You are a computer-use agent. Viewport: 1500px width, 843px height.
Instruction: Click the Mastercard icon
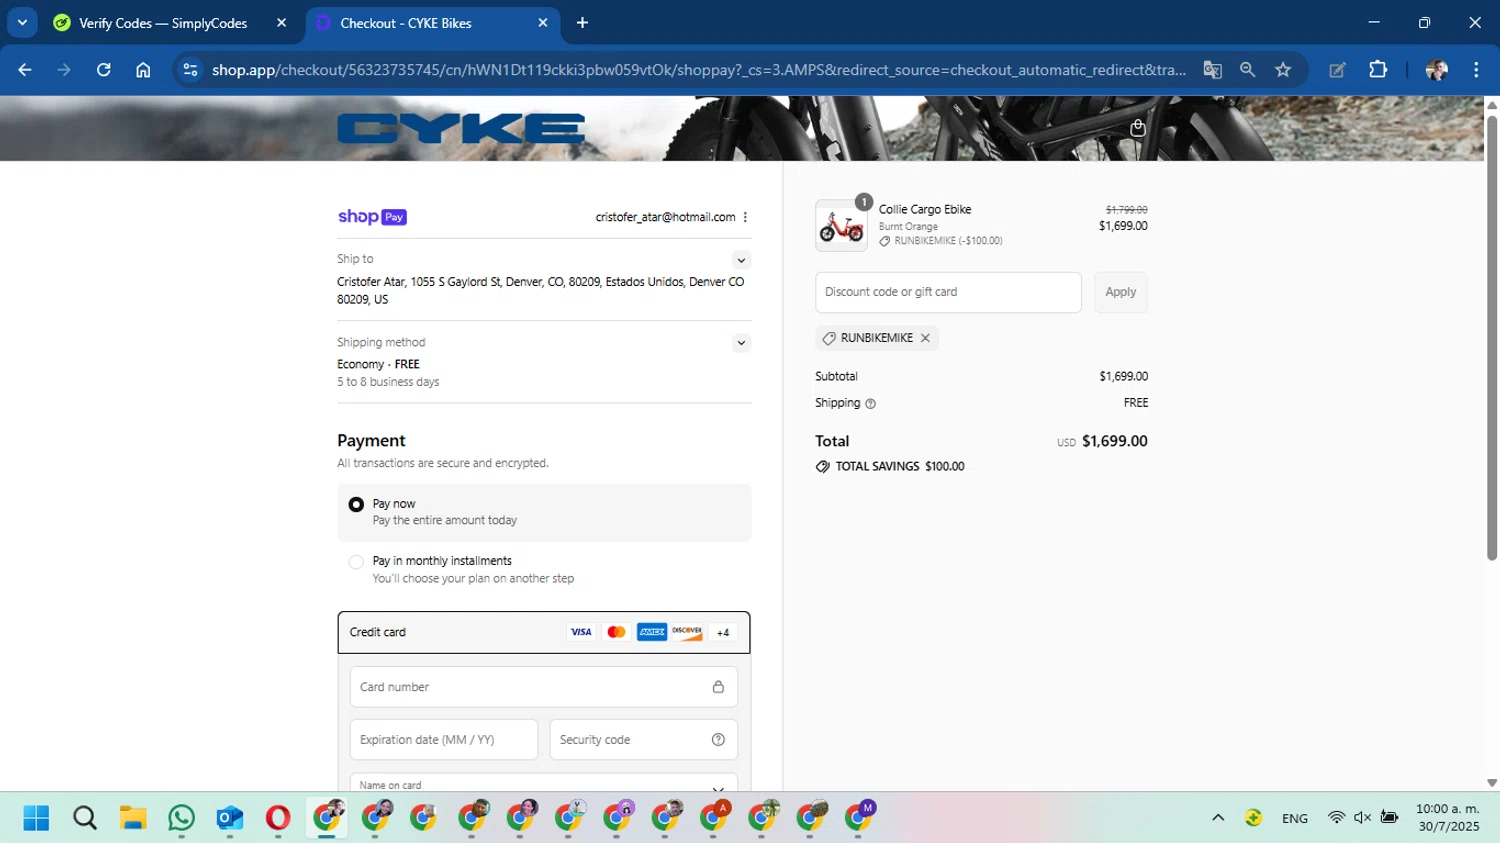tap(616, 632)
